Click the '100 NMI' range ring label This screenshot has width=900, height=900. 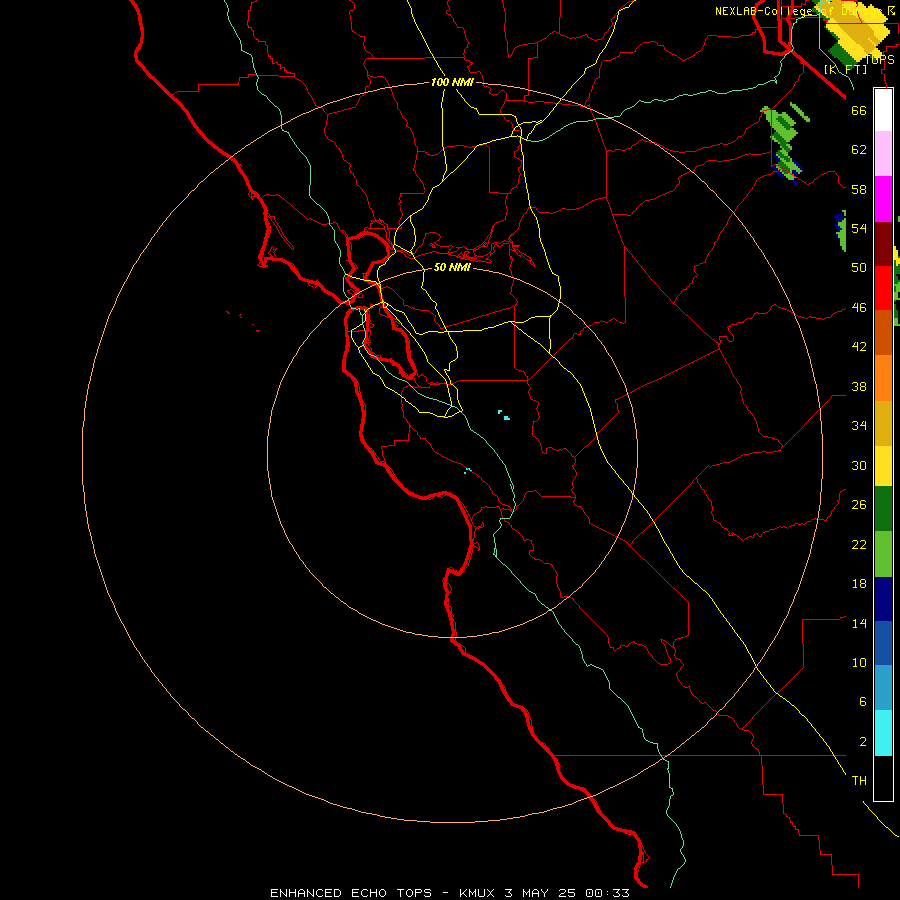452,82
